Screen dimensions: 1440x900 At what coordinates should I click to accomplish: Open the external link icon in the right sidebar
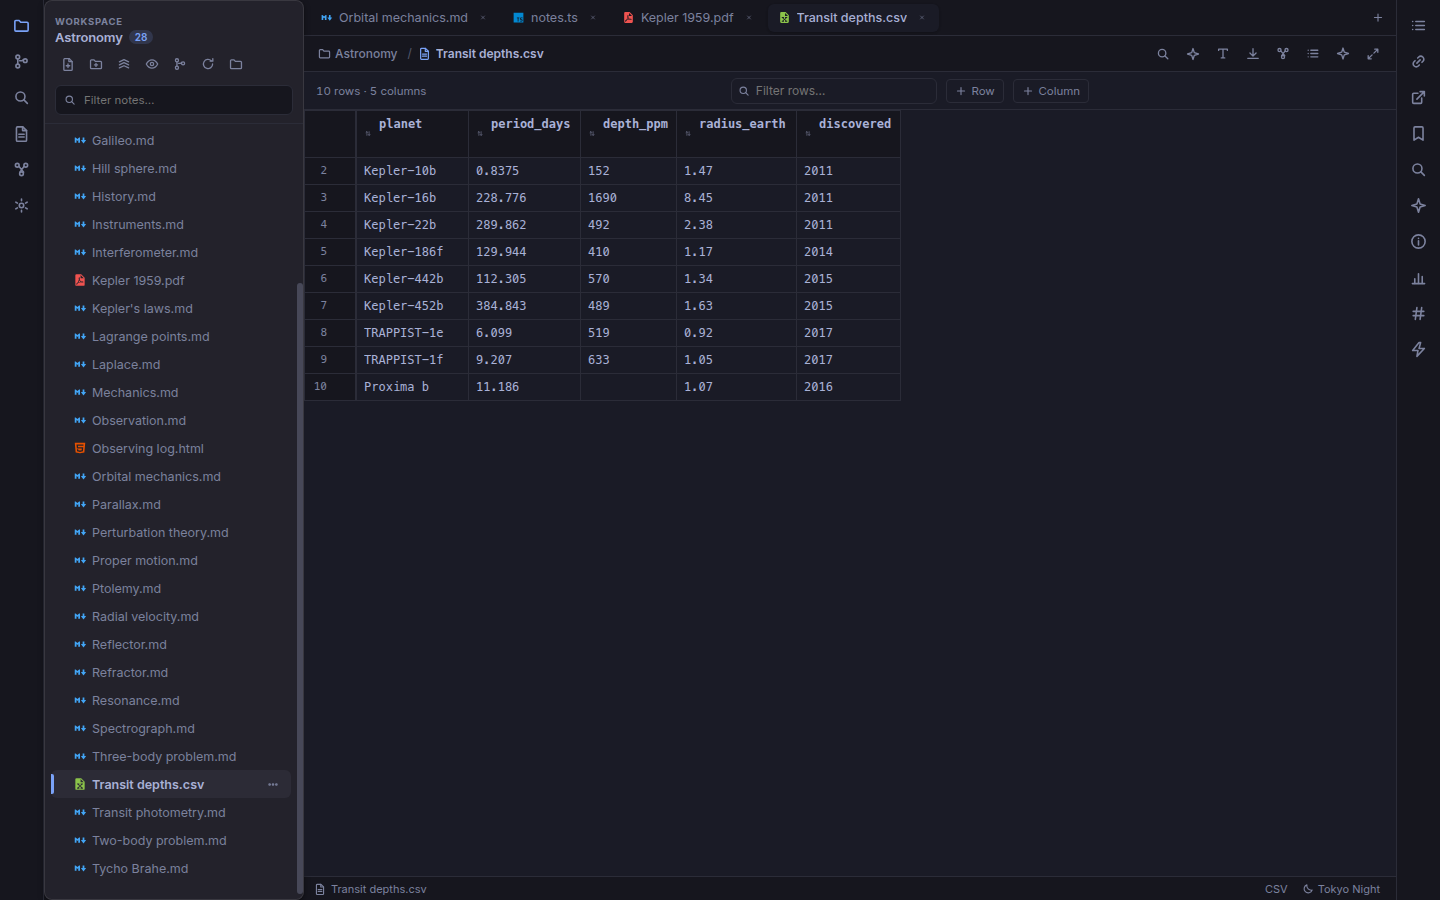[x=1418, y=98]
